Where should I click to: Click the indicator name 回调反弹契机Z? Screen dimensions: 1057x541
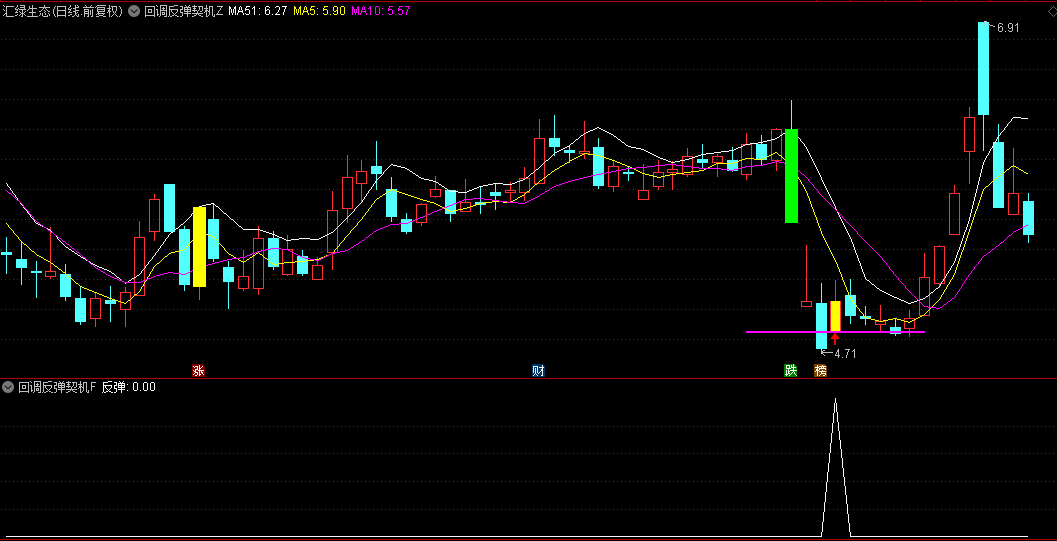[x=183, y=11]
